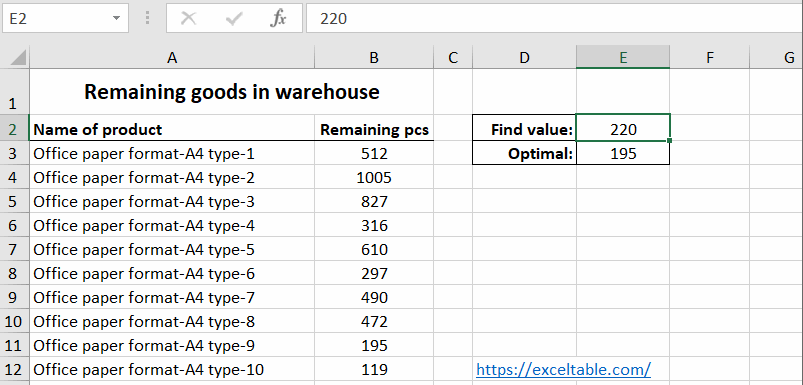
Task: Select cell 'Office paper format-A4 type-2'
Action: (172, 177)
